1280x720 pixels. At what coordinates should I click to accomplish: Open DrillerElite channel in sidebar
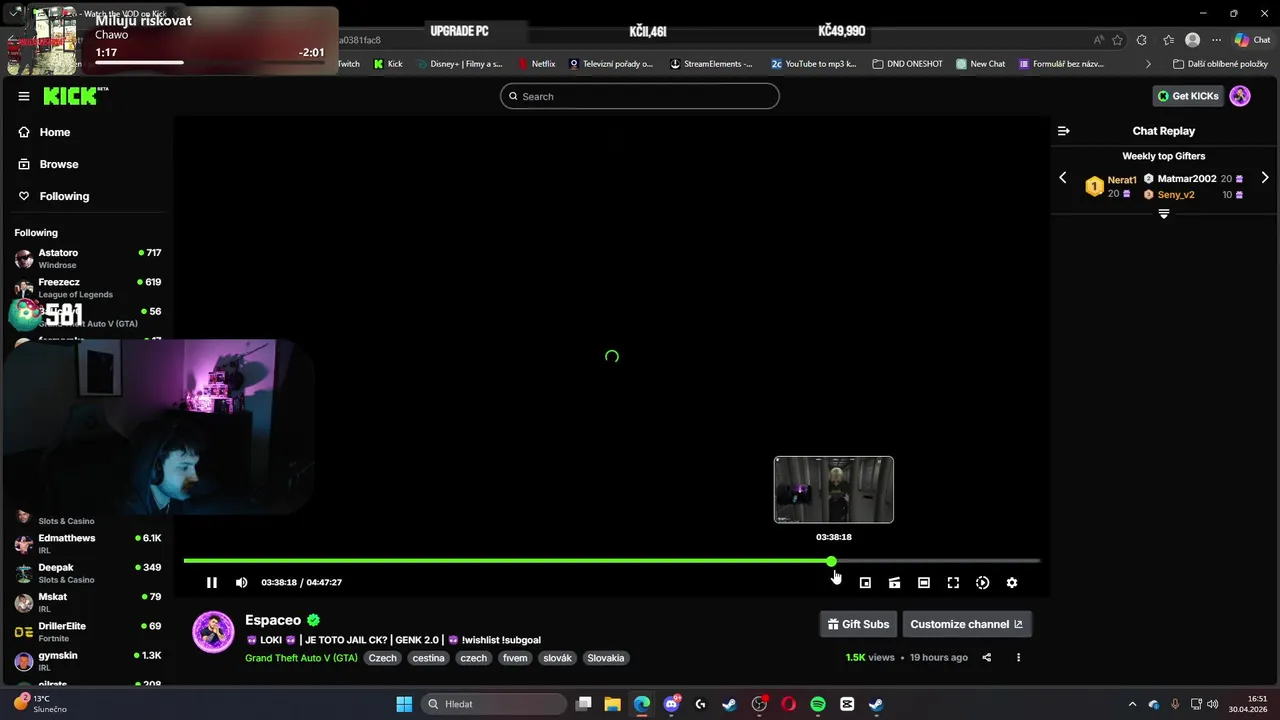87,632
